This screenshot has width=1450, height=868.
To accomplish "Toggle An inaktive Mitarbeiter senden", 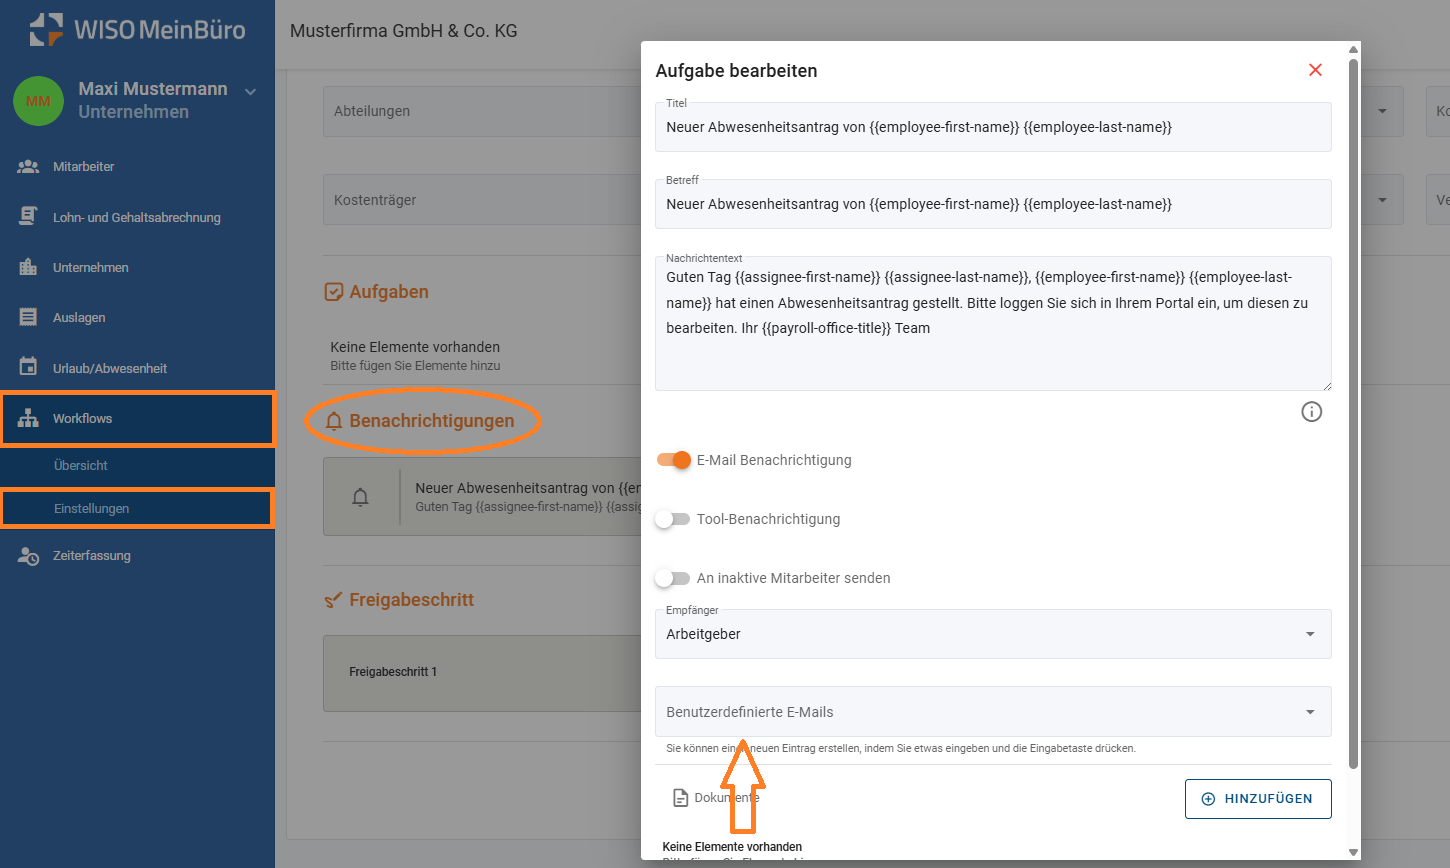I will tap(672, 578).
